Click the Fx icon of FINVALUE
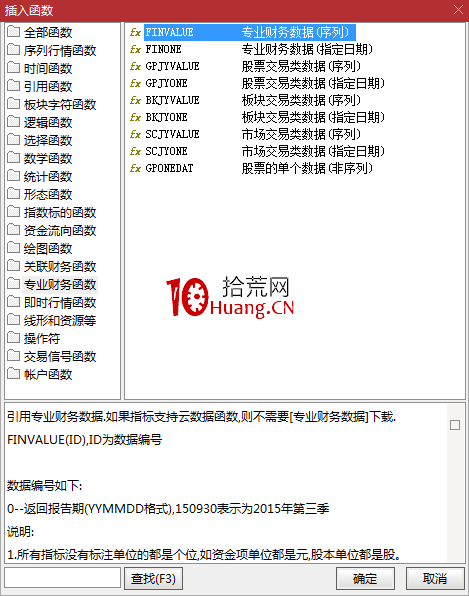Screen dimensions: 469x596 [x=135, y=32]
